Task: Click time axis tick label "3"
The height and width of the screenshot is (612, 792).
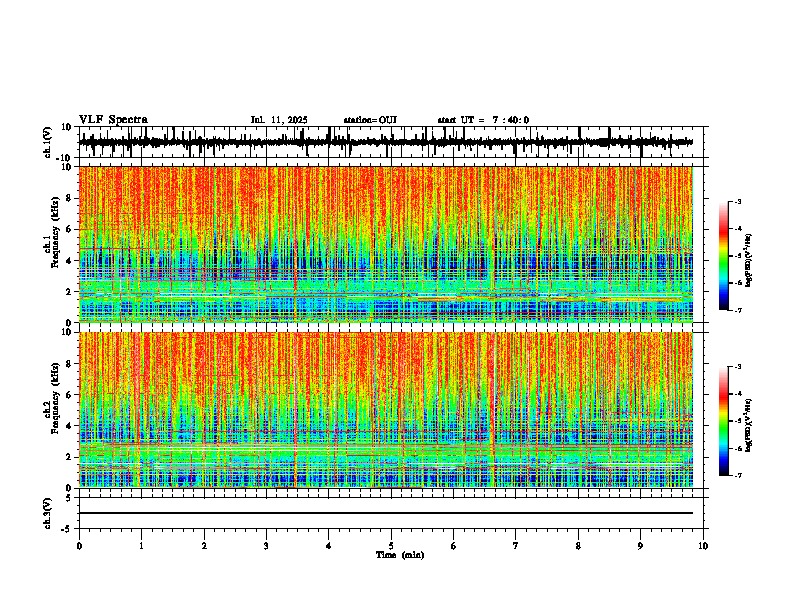Action: 266,546
